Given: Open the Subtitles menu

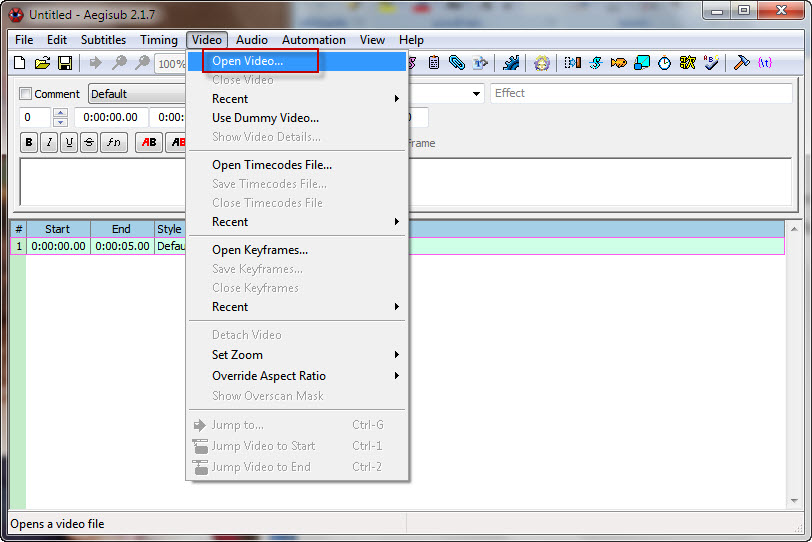Looking at the screenshot, I should [103, 40].
